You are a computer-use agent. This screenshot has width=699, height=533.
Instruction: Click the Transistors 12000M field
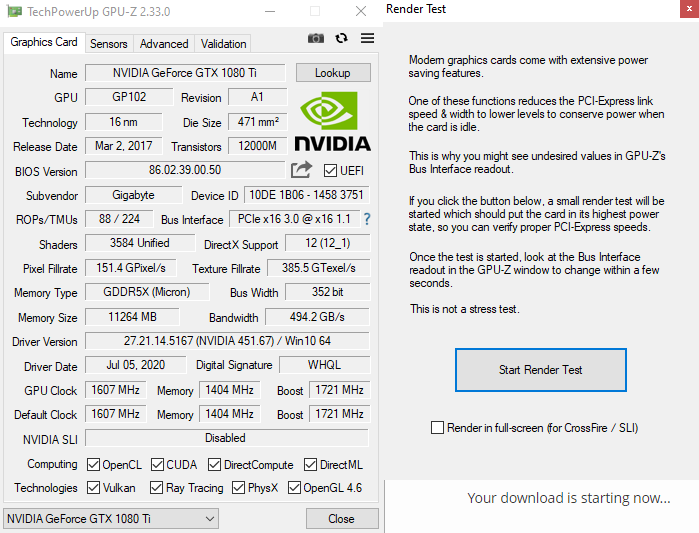tap(258, 146)
